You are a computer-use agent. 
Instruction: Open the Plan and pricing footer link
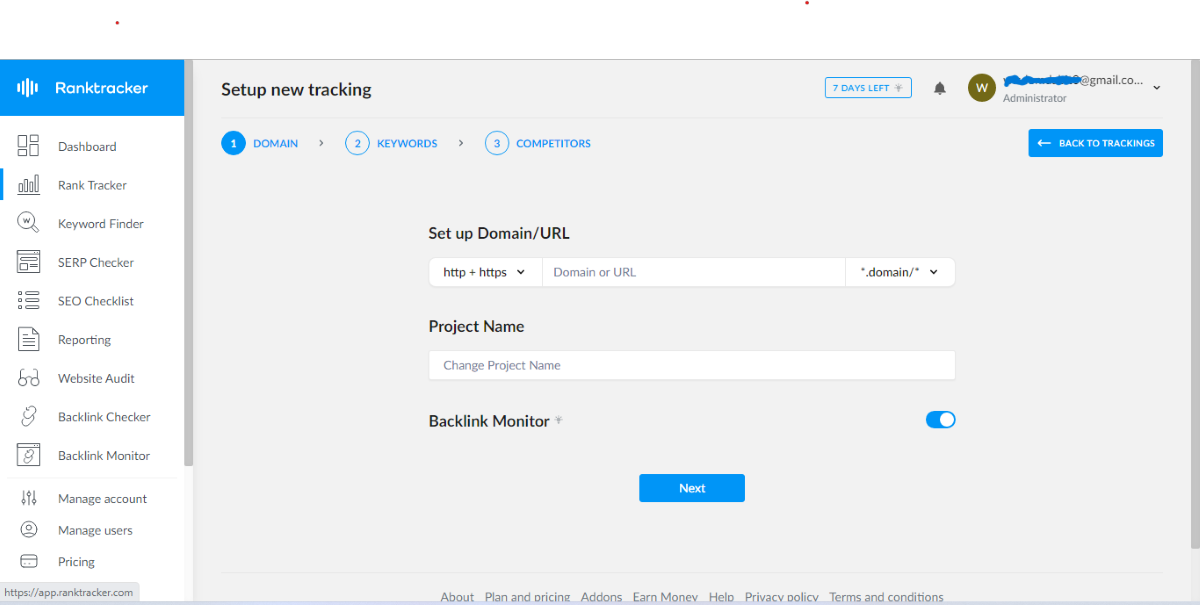click(527, 597)
